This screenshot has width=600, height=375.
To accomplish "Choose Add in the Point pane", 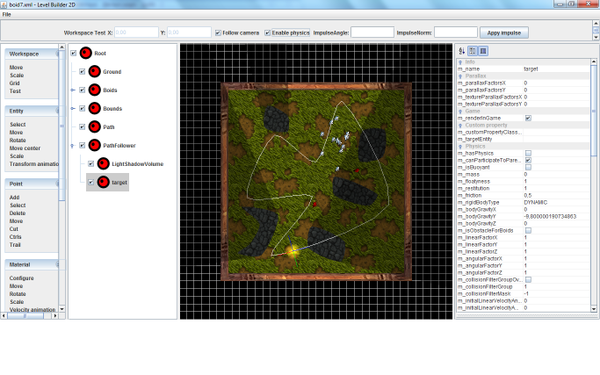I will 14,197.
